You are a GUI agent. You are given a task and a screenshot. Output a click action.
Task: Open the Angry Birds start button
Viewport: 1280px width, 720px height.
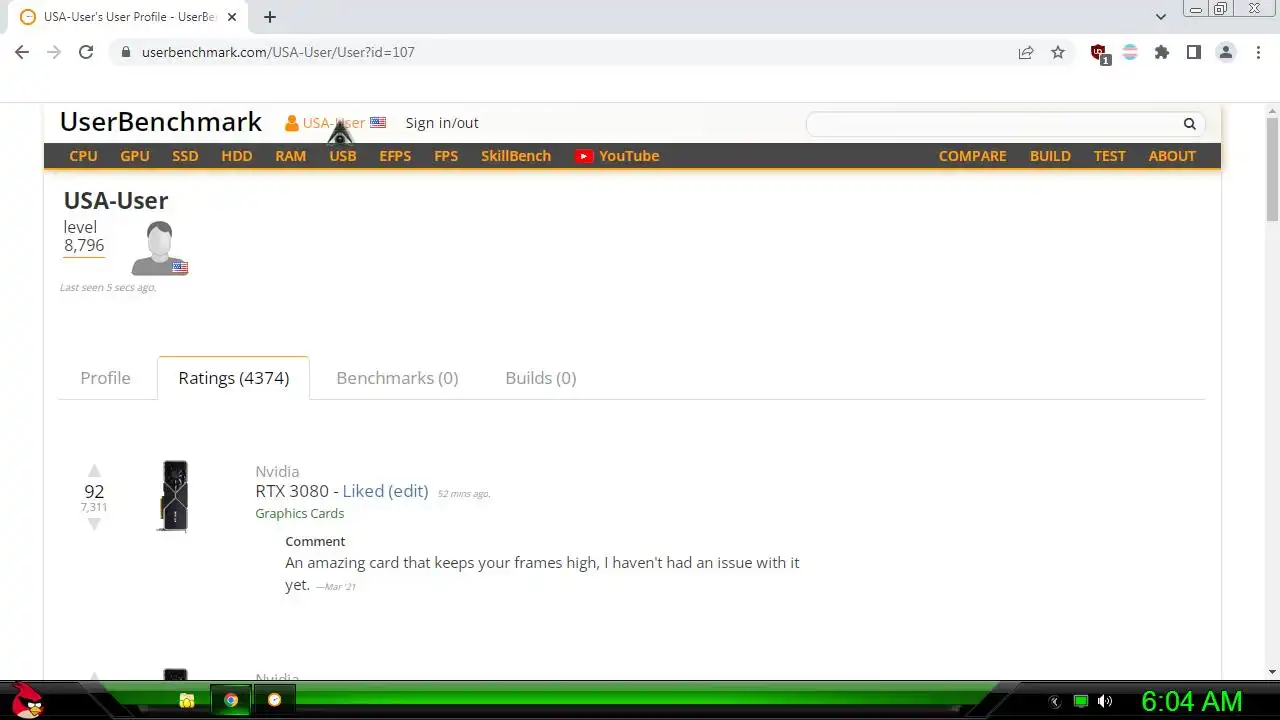coord(28,701)
